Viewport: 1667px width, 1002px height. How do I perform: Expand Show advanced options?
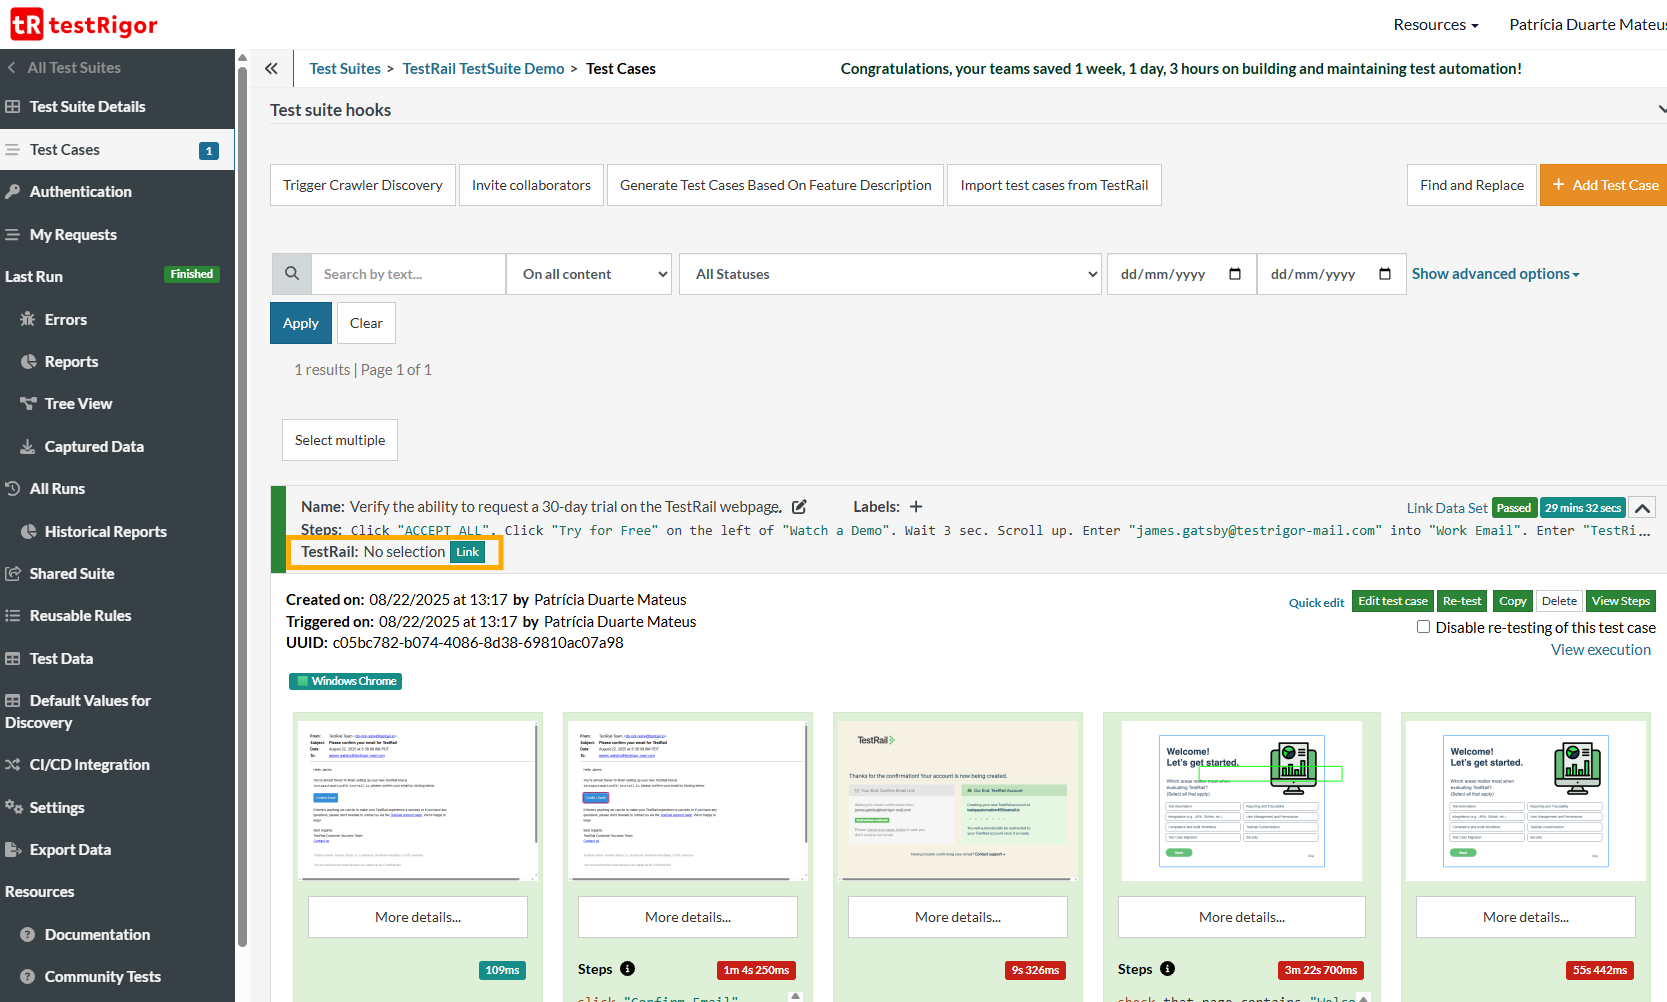tap(1495, 274)
